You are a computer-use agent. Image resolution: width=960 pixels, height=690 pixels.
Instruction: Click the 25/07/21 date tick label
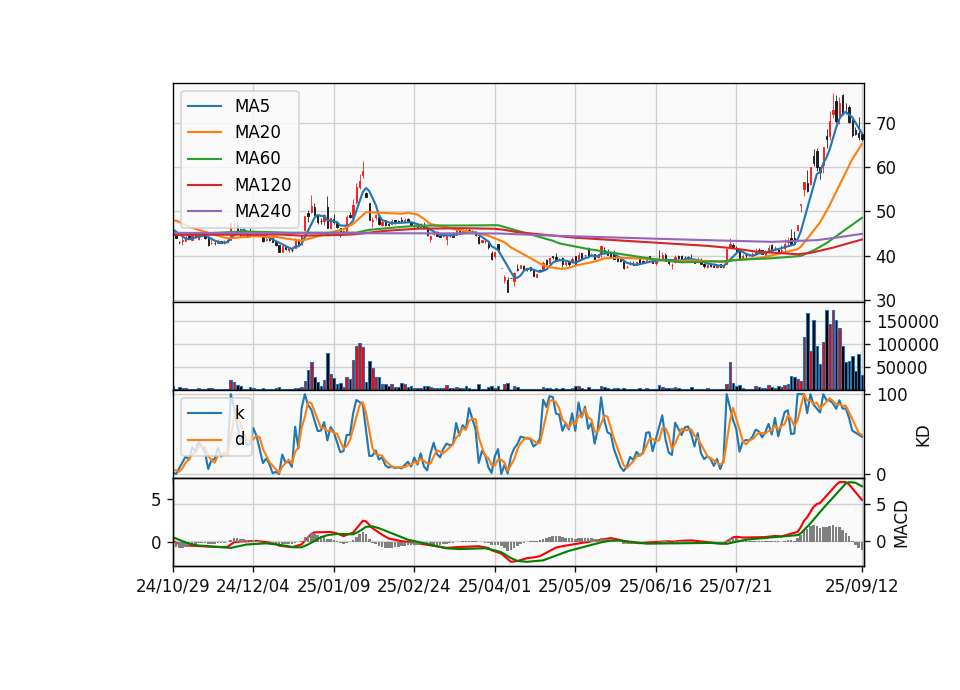coord(736,587)
